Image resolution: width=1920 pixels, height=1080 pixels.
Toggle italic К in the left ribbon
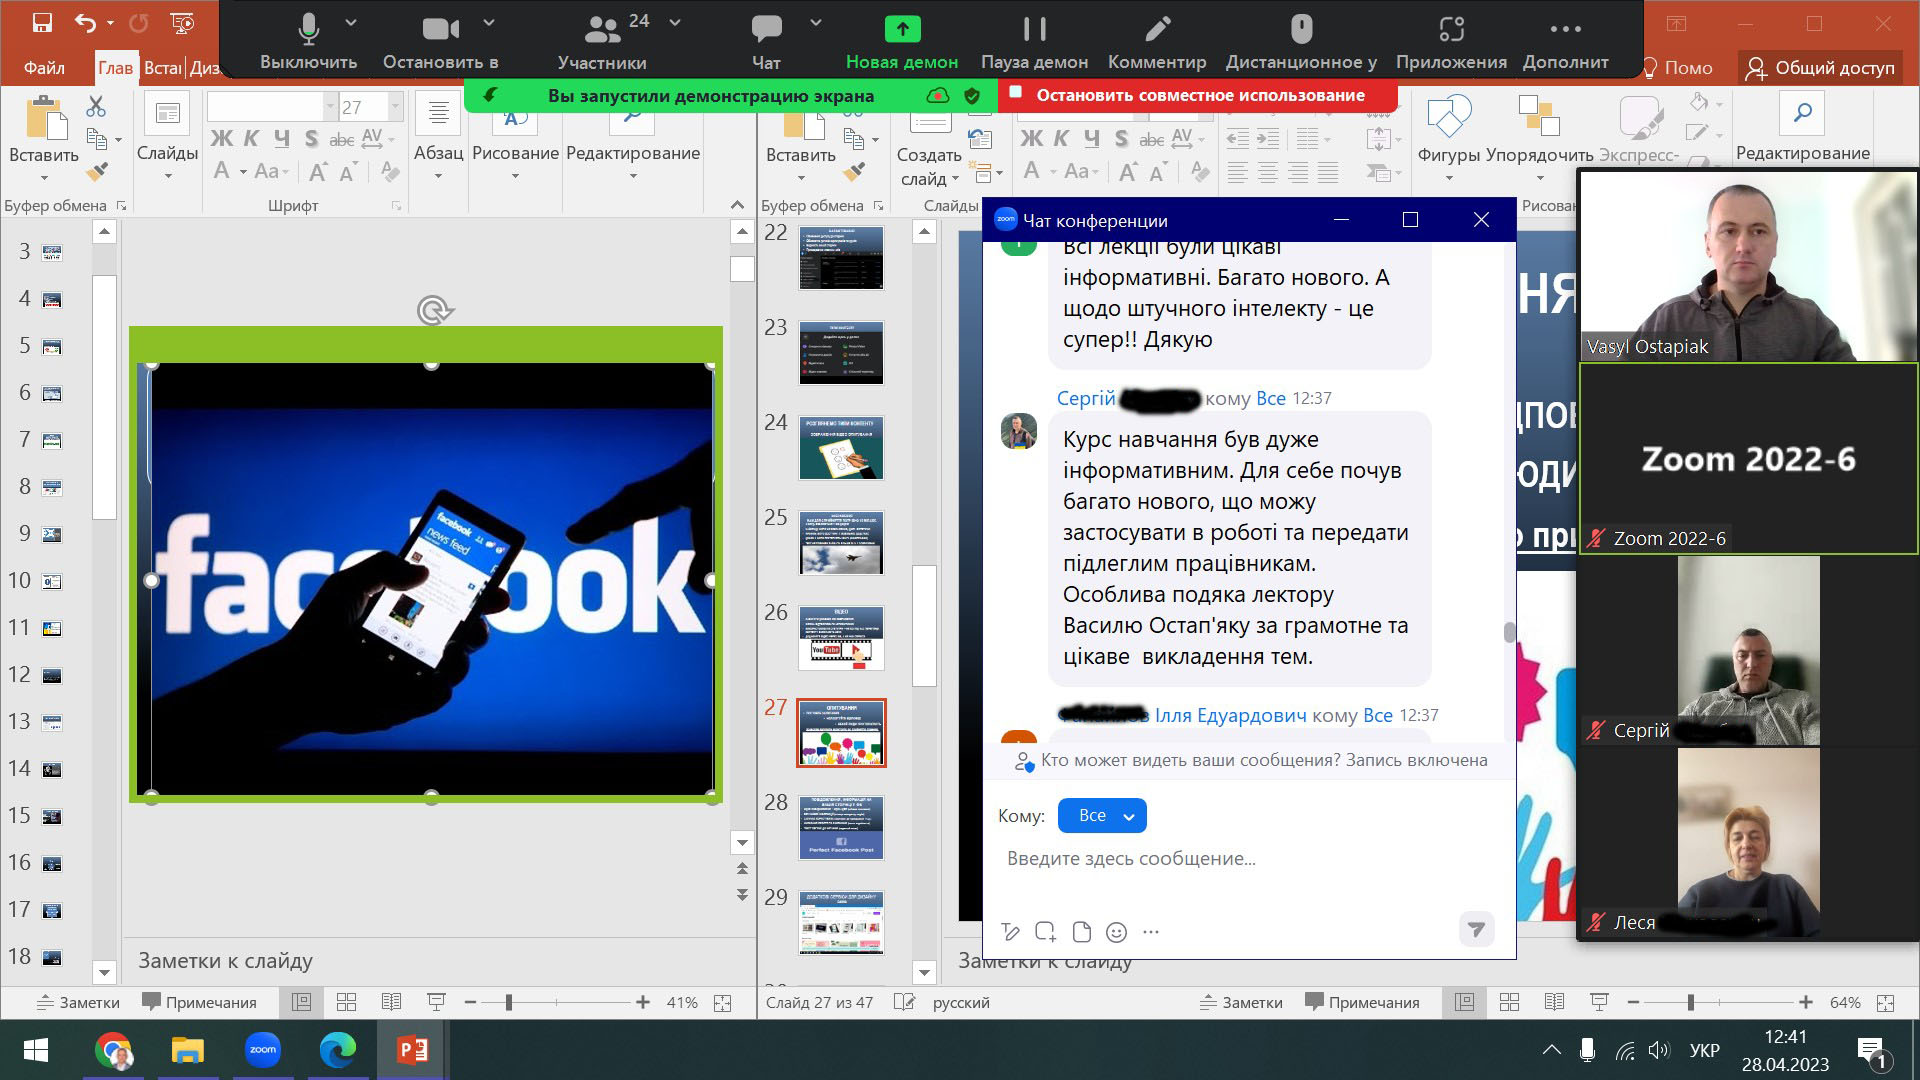251,139
